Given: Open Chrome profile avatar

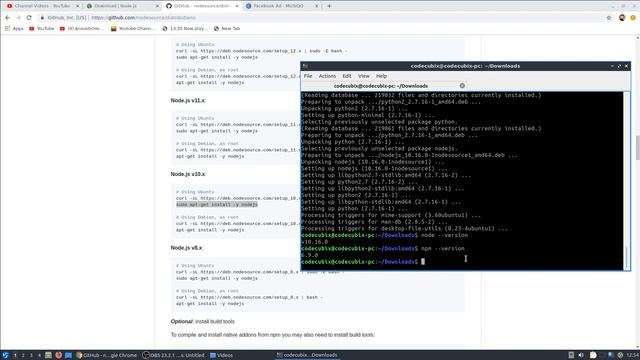Looking at the screenshot, I should 622,18.
